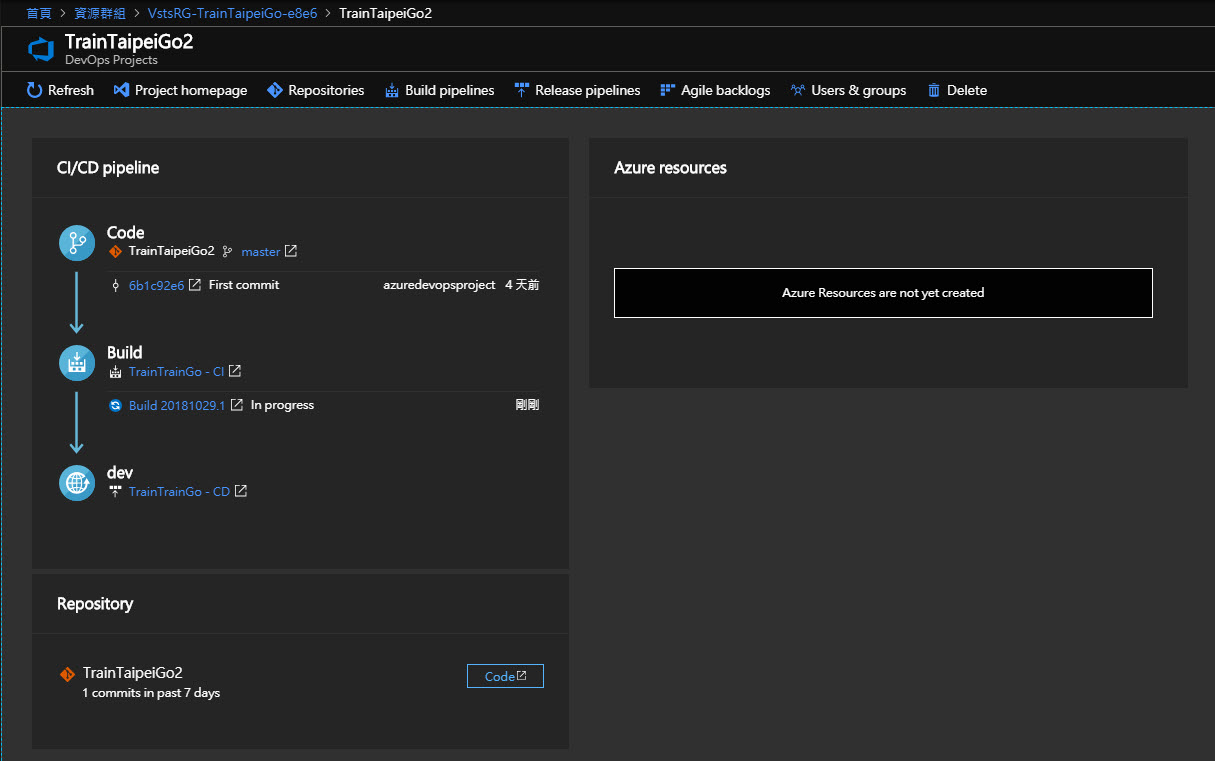Screen dimensions: 1215x761
Task: Open Agile backlogs from toolbar
Action: coord(715,90)
